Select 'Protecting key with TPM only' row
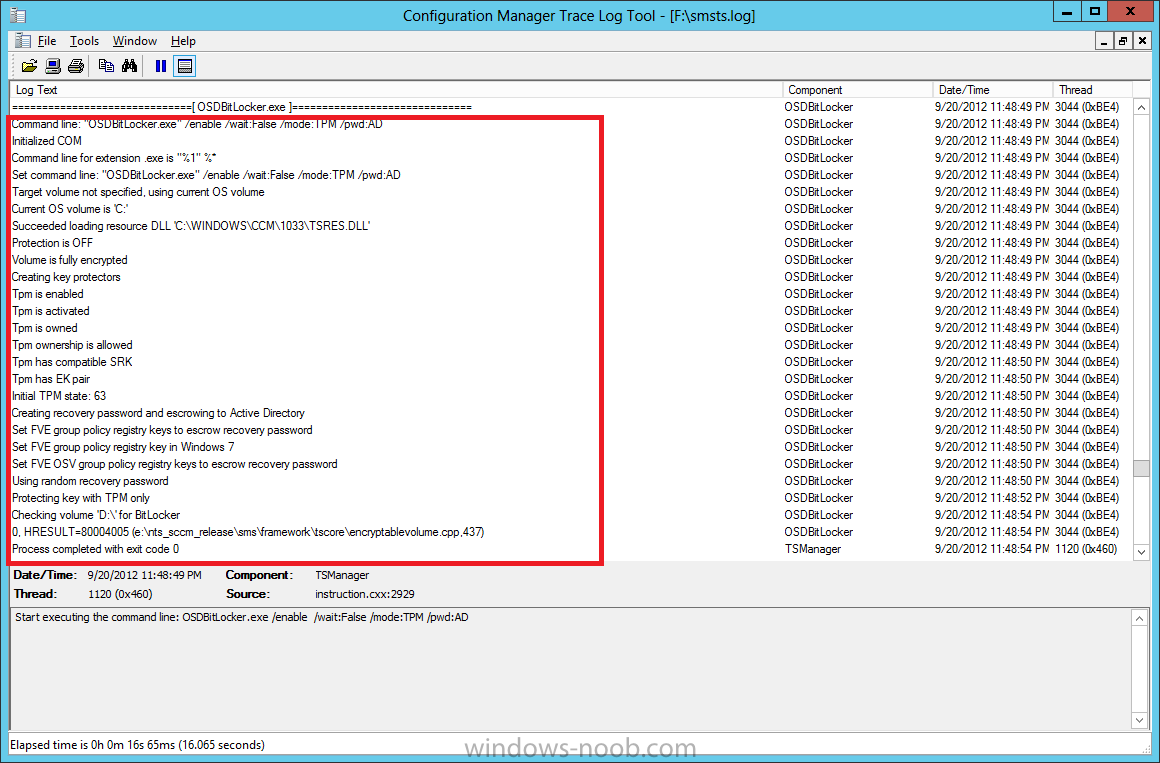The height and width of the screenshot is (763, 1160). (571, 498)
